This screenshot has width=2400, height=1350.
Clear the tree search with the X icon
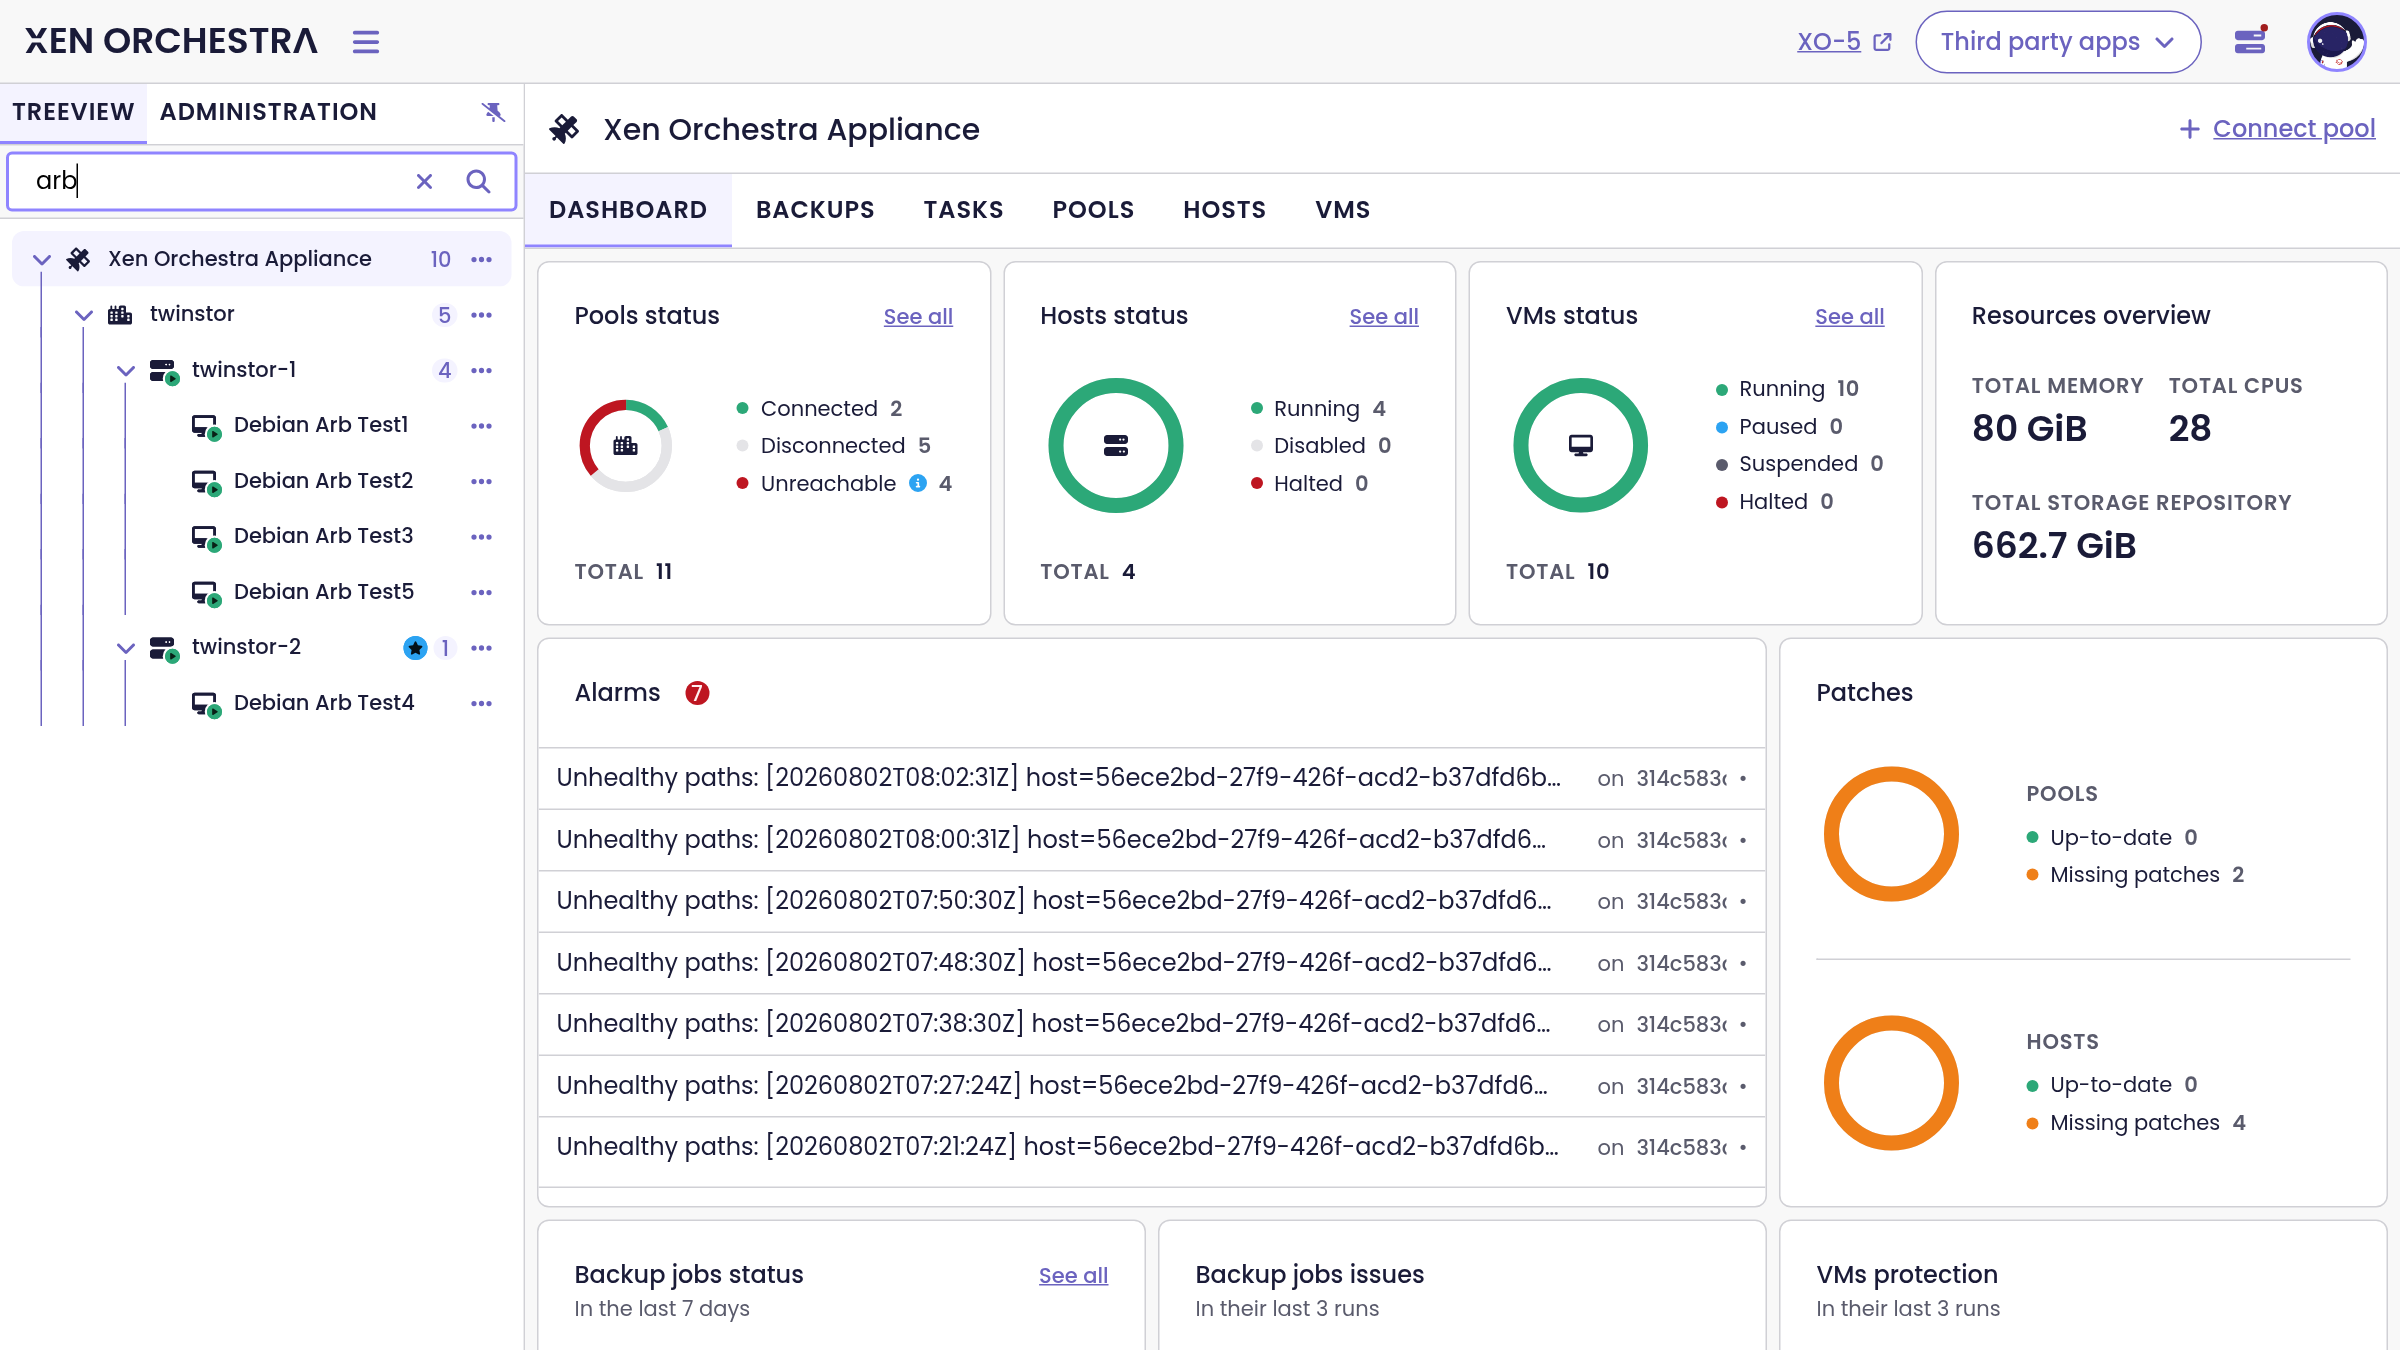tap(424, 181)
